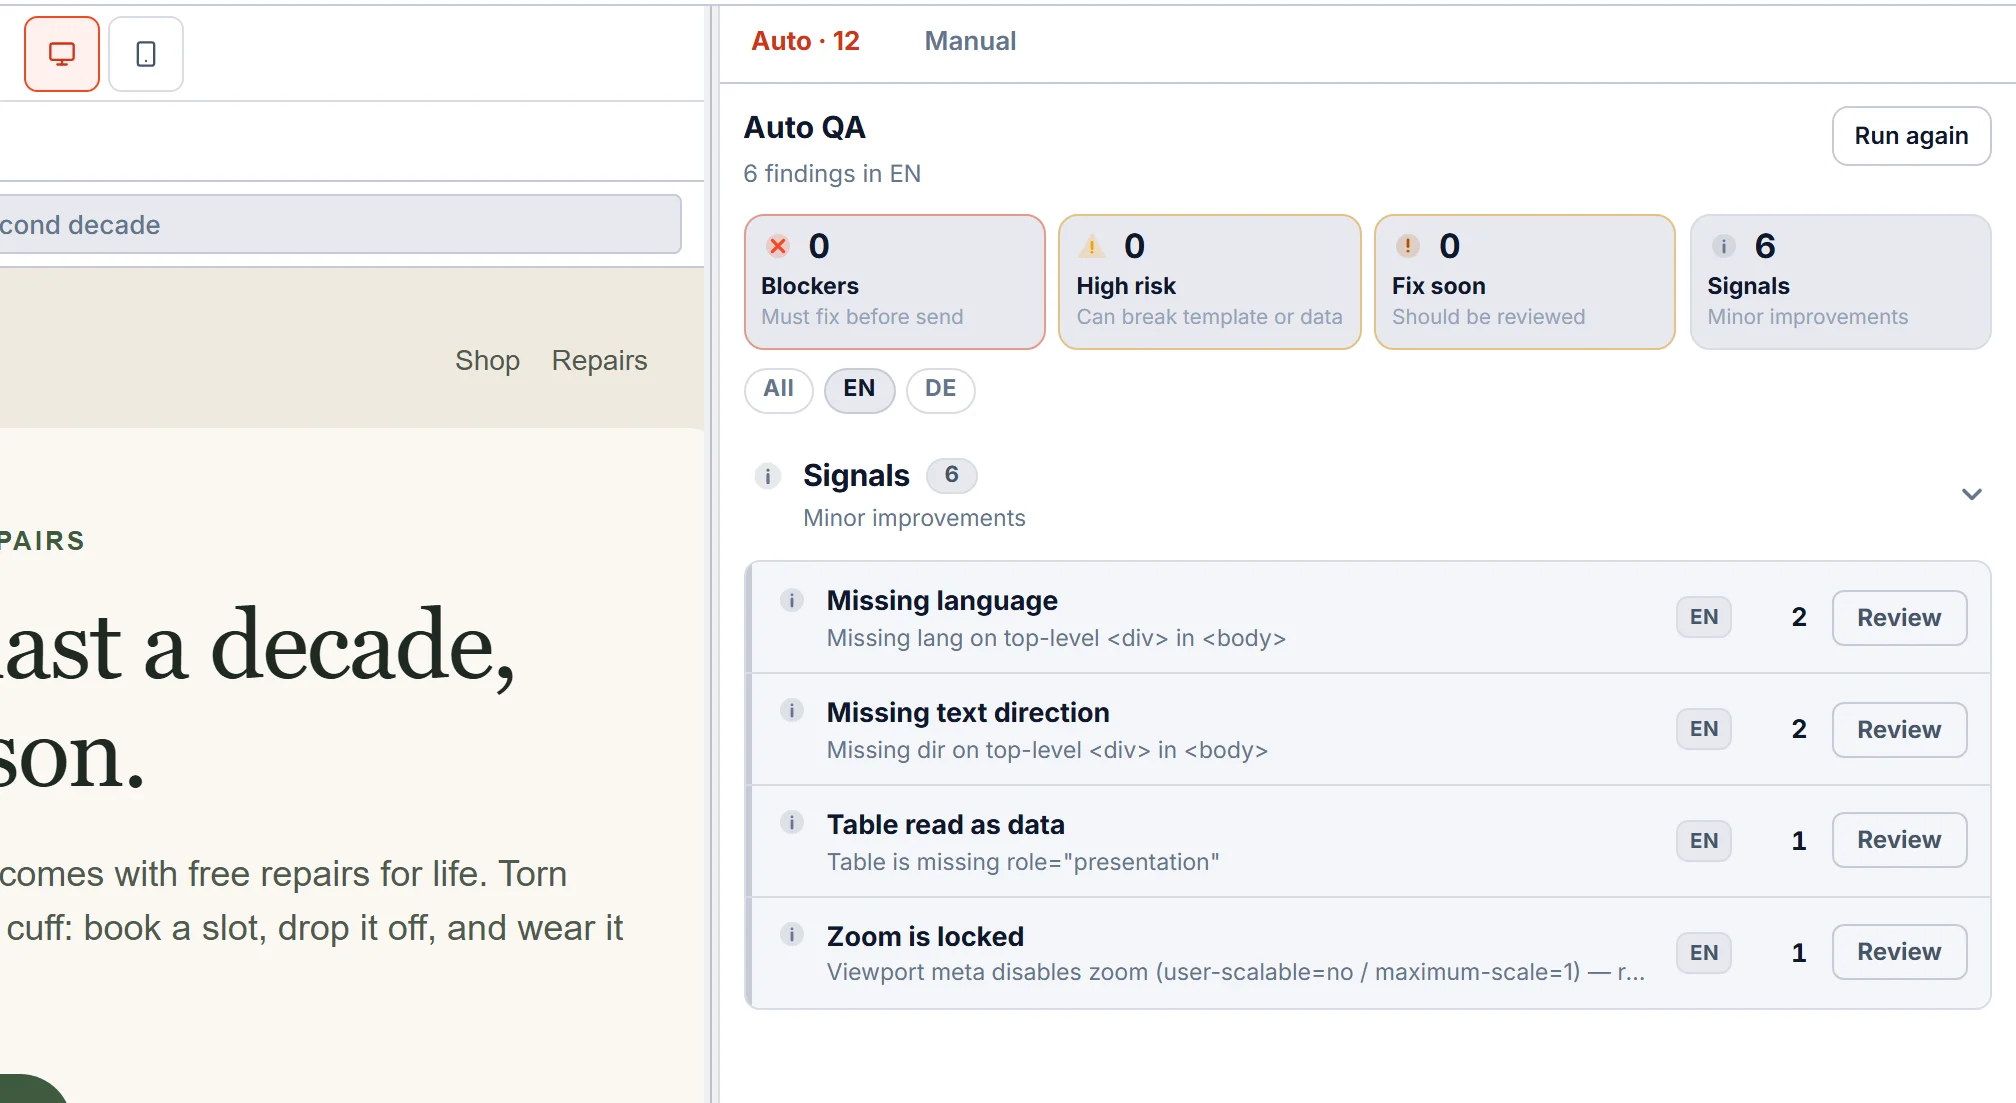Click 'Table is missing role="presentation"' description
The width and height of the screenshot is (2016, 1103).
click(1023, 862)
